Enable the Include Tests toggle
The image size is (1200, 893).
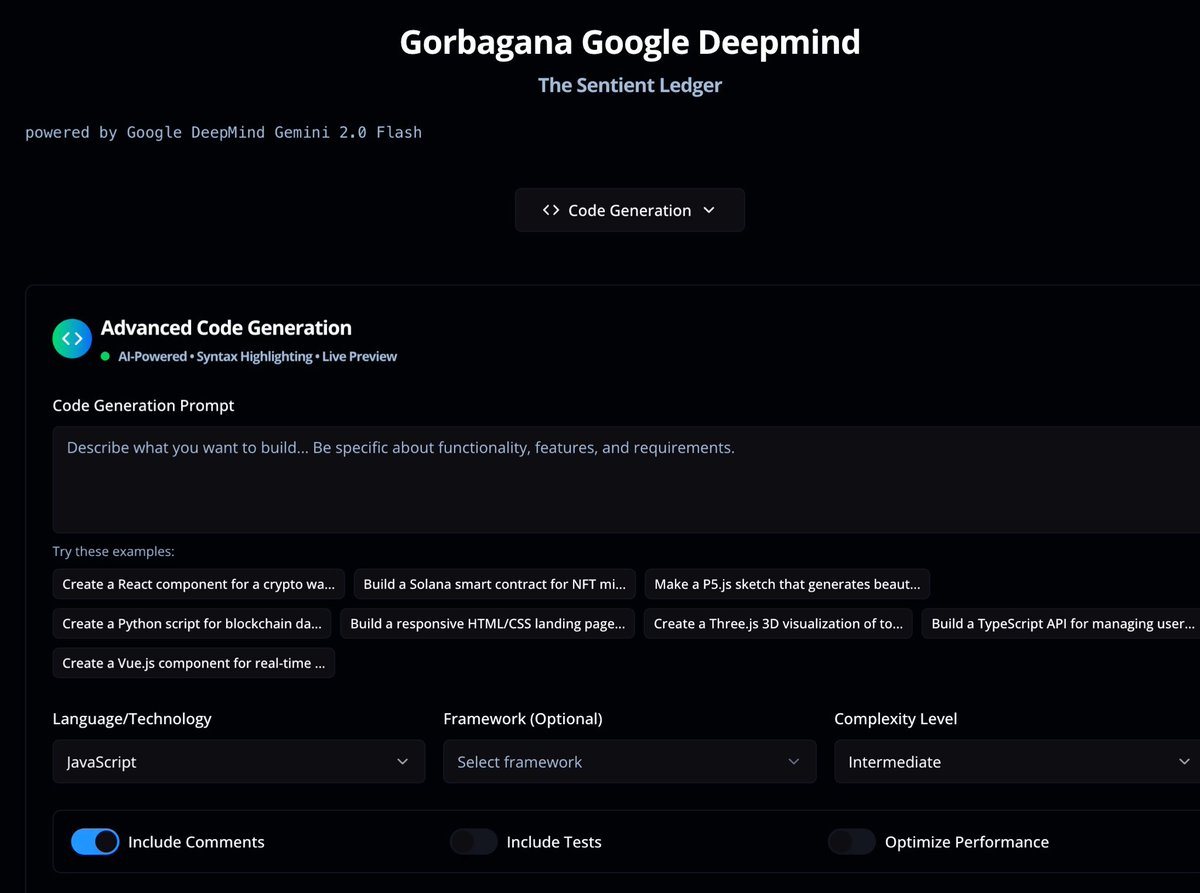click(474, 842)
